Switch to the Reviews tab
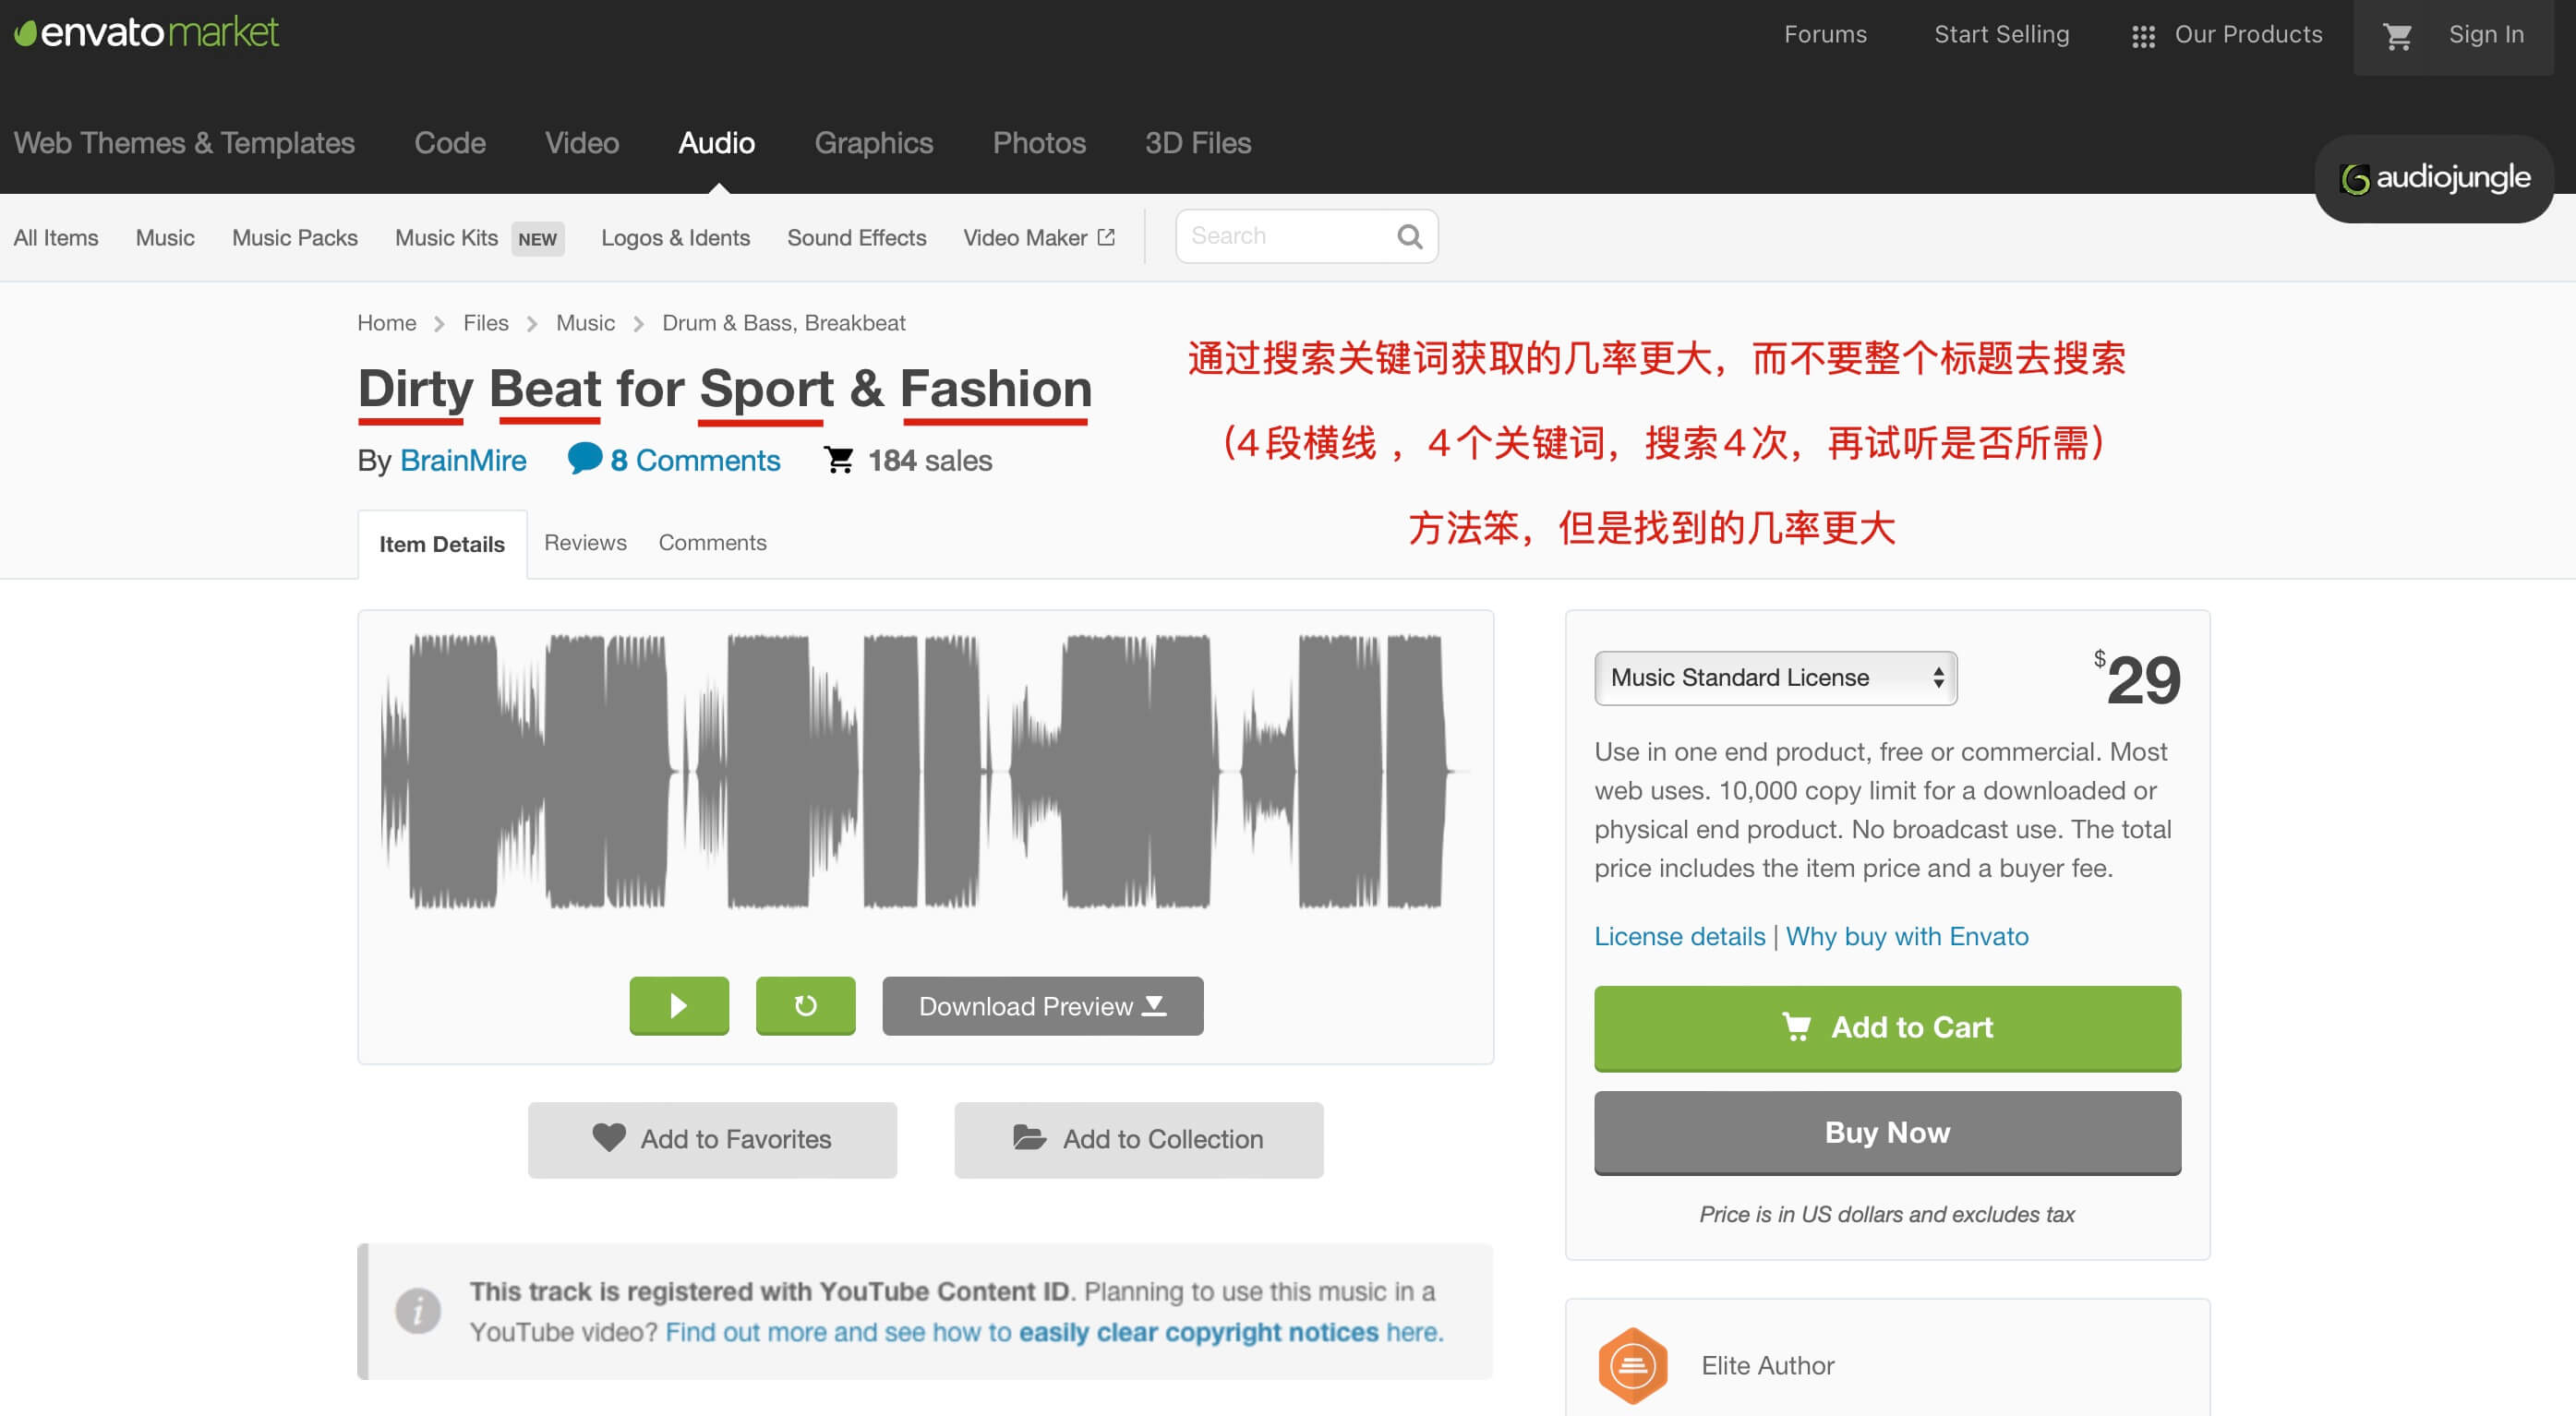The image size is (2576, 1416). pyautogui.click(x=585, y=543)
